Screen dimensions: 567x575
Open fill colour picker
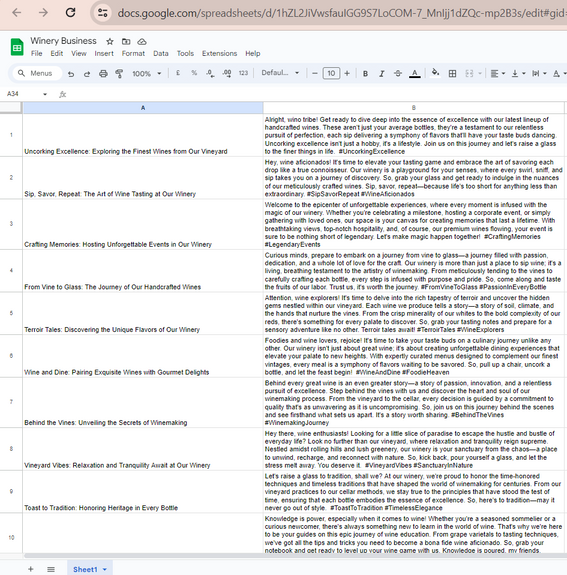click(x=435, y=73)
